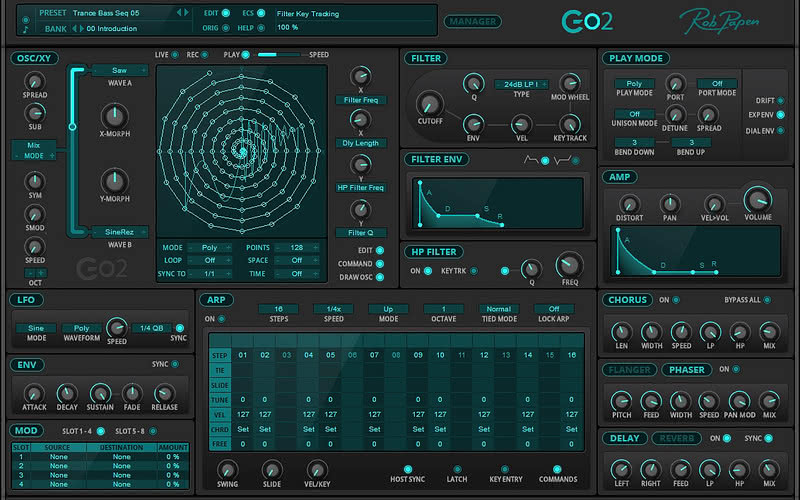This screenshot has width=800, height=500.
Task: Switch to the FLANGER tab
Action: pyautogui.click(x=630, y=370)
